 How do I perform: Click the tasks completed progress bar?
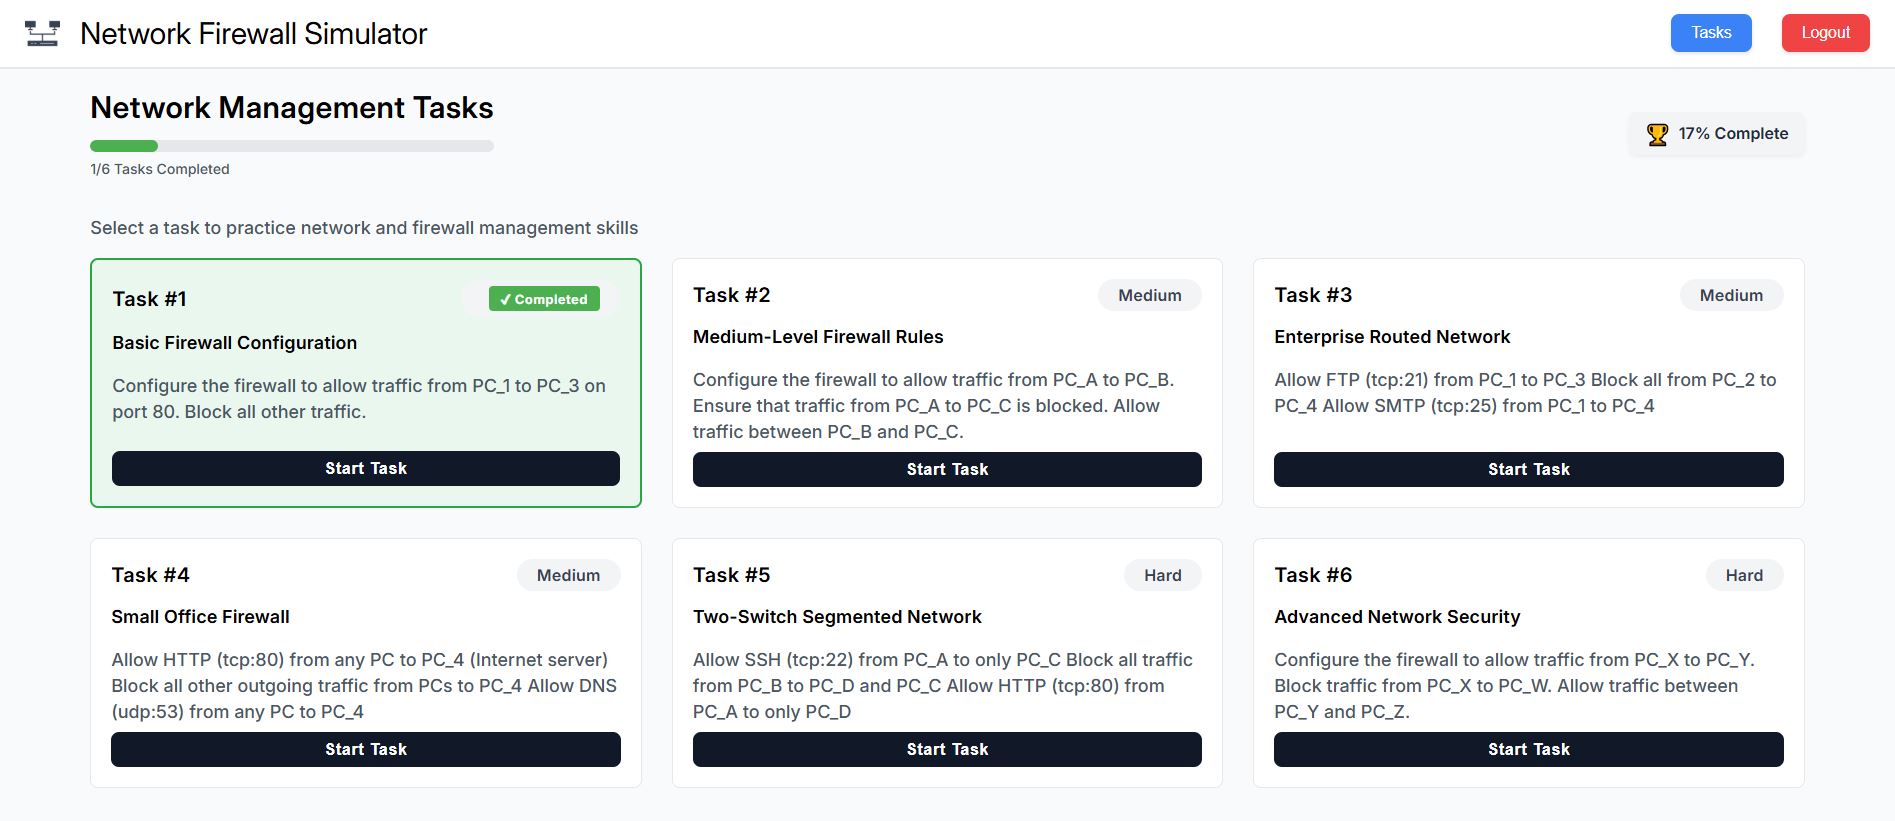tap(291, 146)
